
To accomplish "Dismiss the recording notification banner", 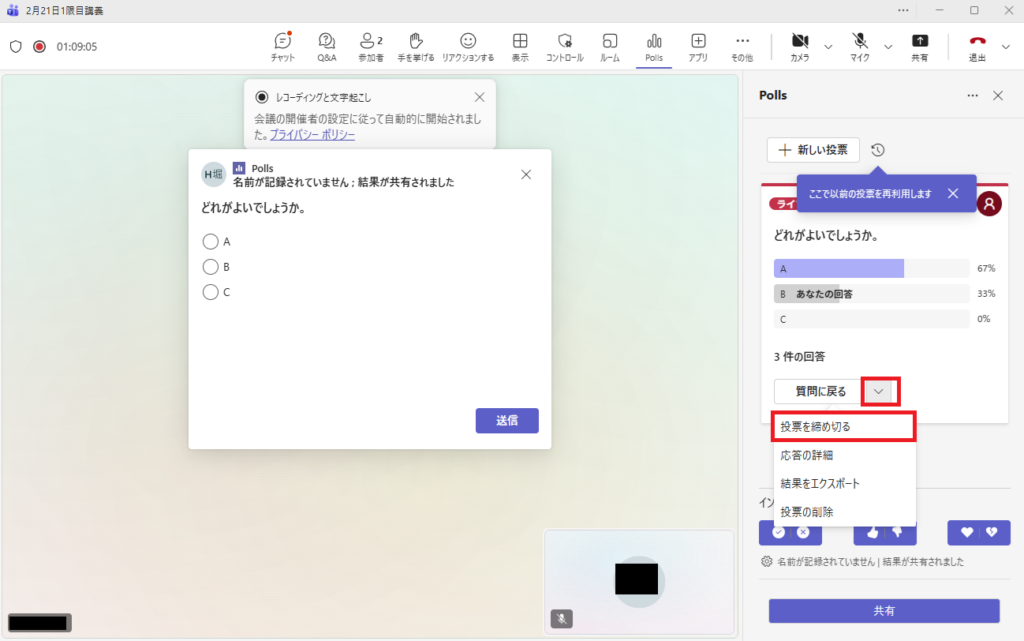I will (x=479, y=97).
